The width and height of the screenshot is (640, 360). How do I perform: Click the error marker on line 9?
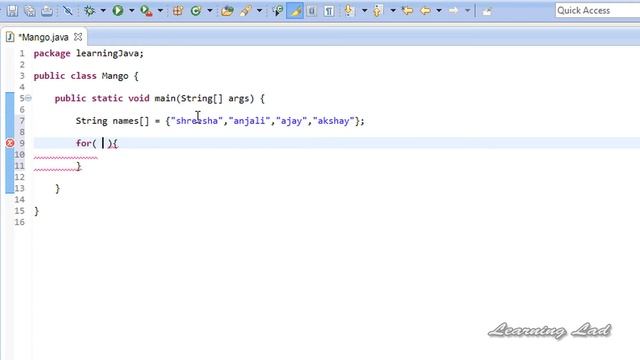point(10,143)
